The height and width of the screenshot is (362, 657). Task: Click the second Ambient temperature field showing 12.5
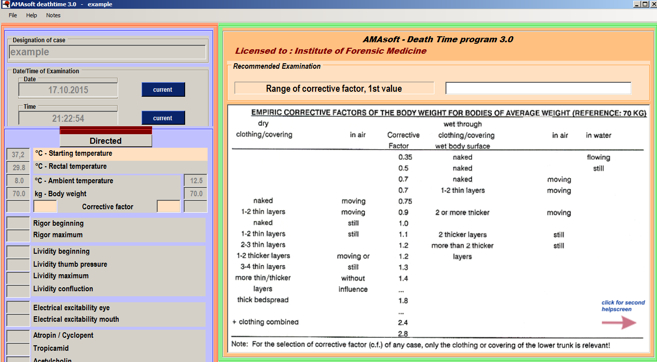tap(196, 181)
